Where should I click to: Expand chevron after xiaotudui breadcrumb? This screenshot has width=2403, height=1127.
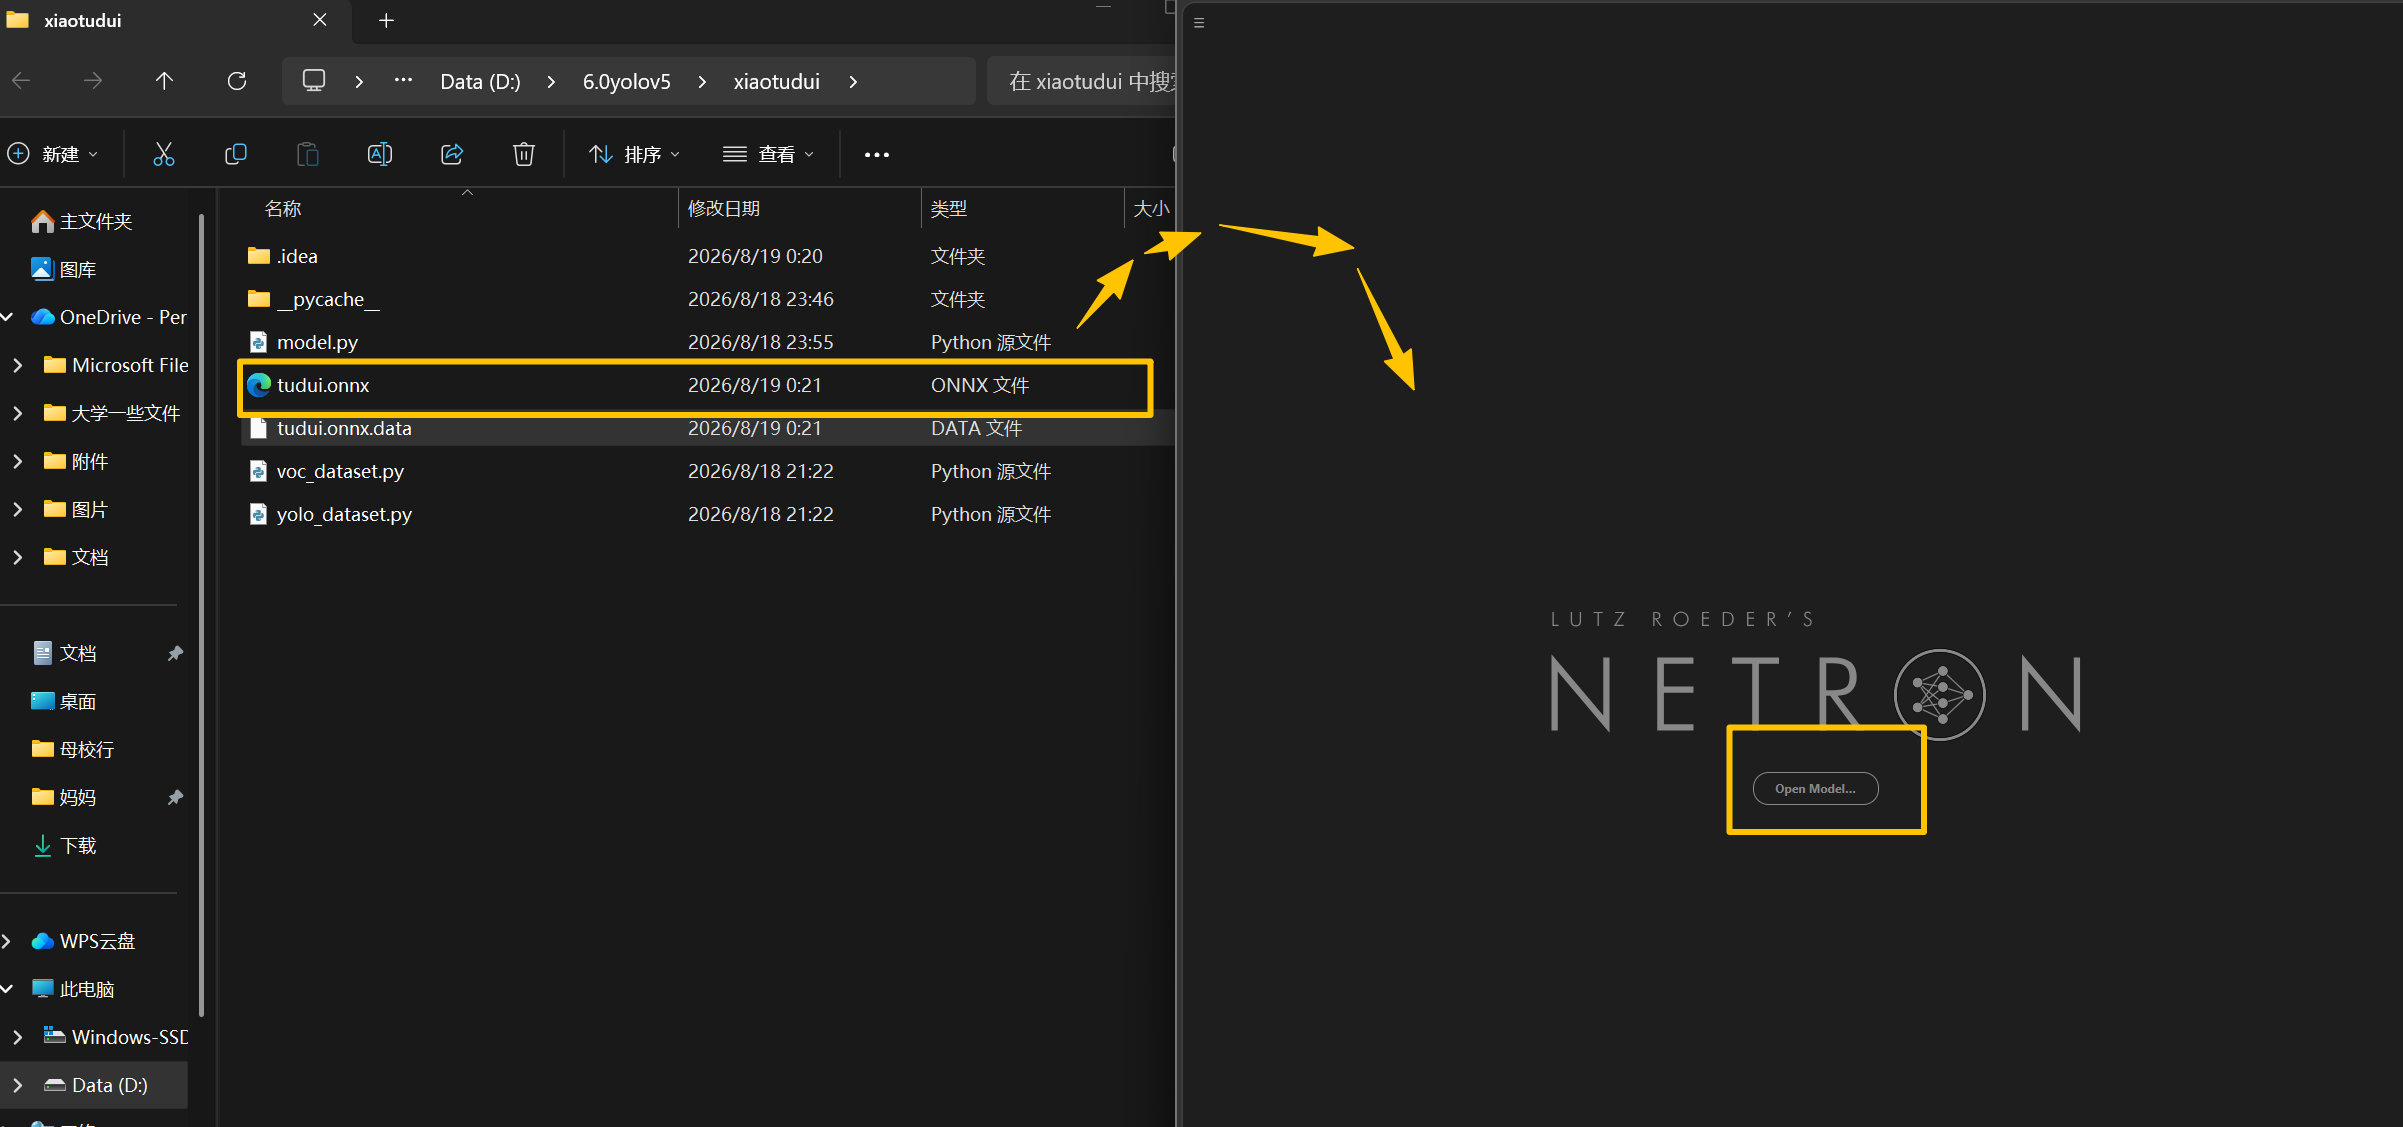tap(853, 82)
